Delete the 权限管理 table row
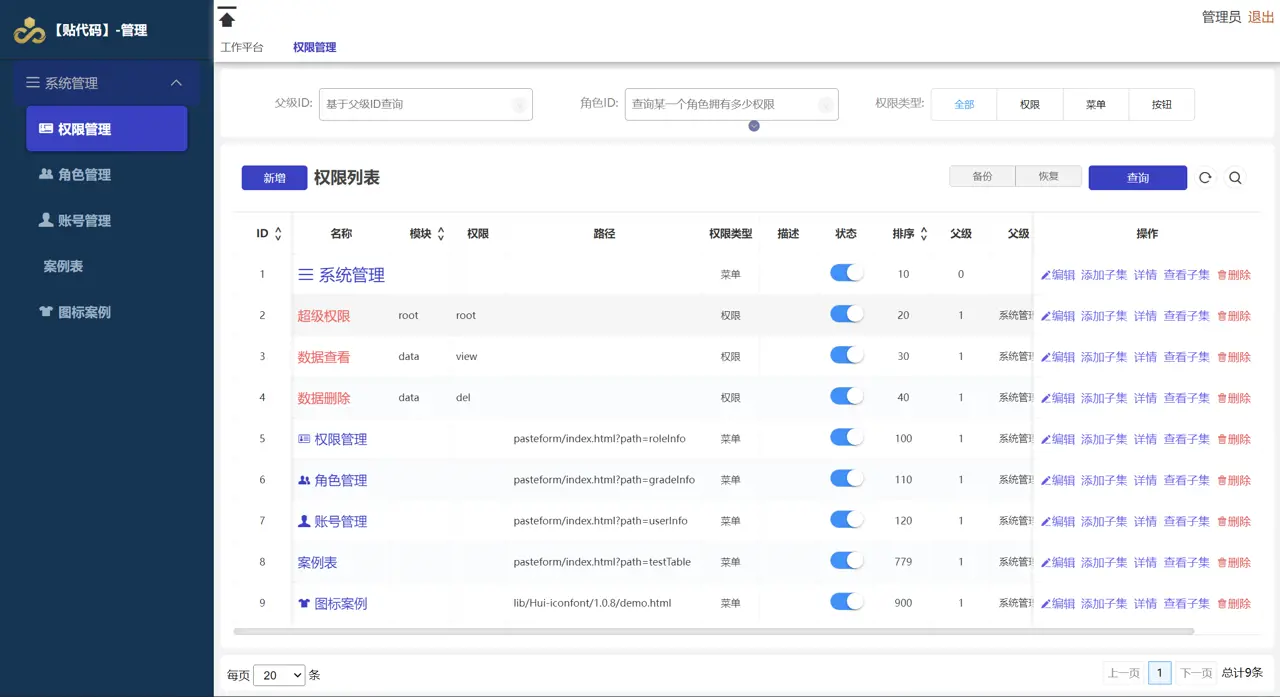The width and height of the screenshot is (1280, 697). click(x=1234, y=439)
